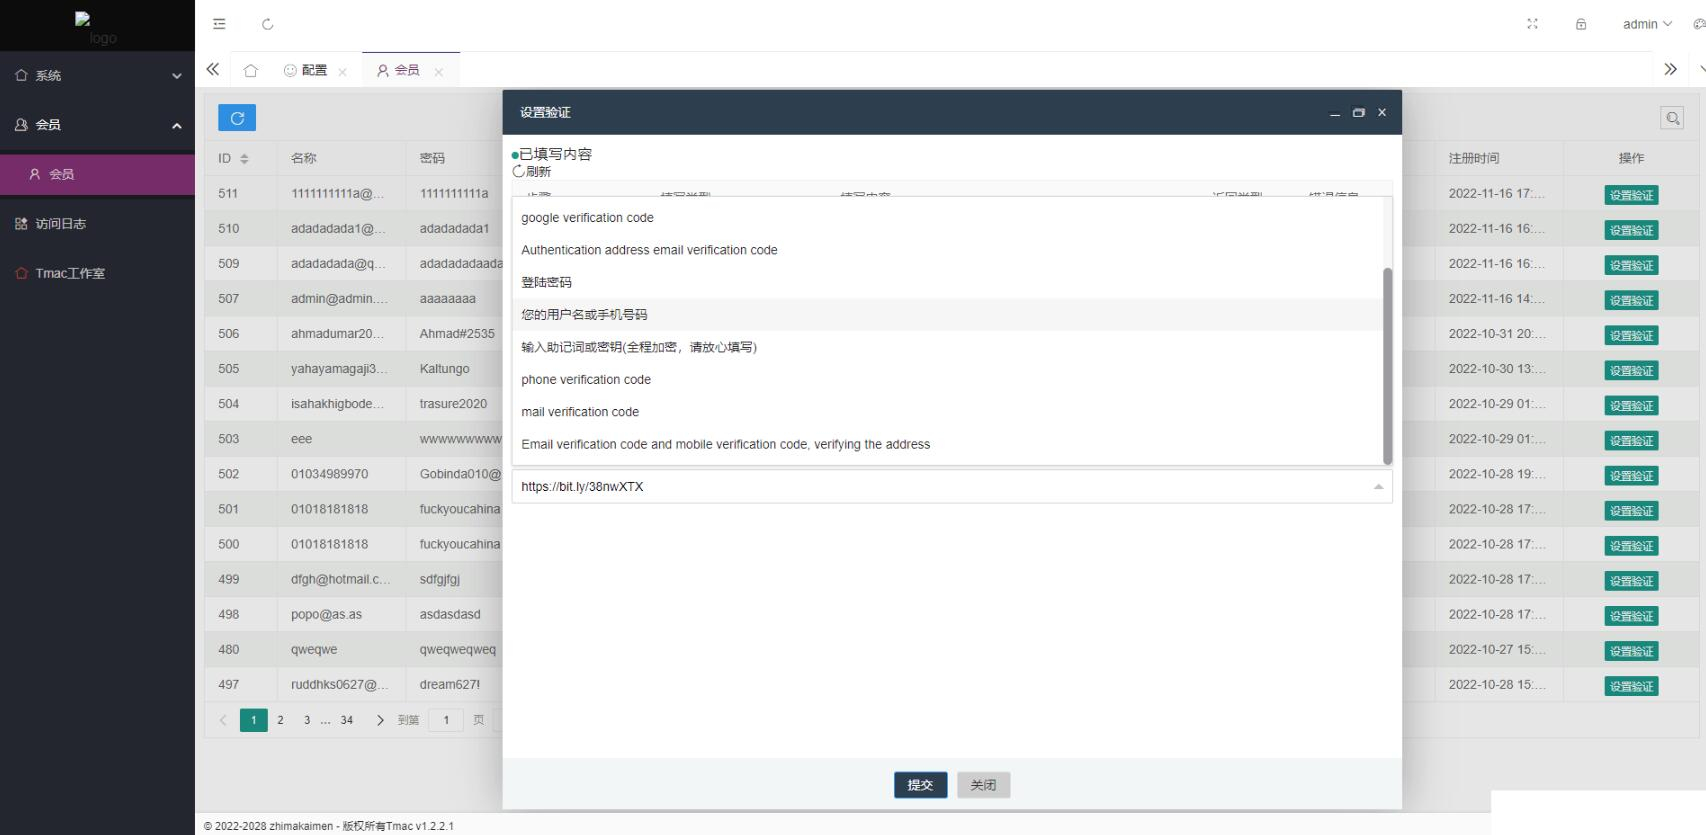The height and width of the screenshot is (835, 1706).
Task: Click the 刷新 refresh icon in dialog
Action: pyautogui.click(x=519, y=171)
